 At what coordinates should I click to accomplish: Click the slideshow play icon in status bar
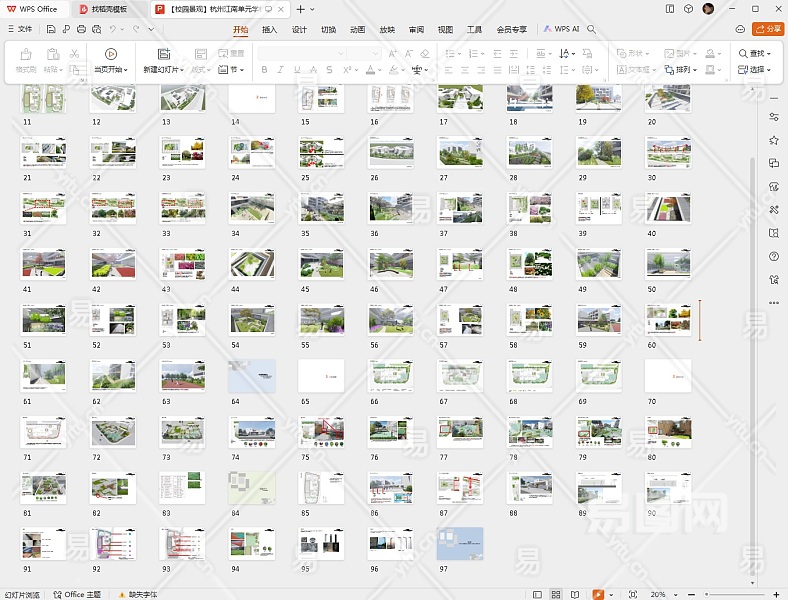[x=598, y=594]
